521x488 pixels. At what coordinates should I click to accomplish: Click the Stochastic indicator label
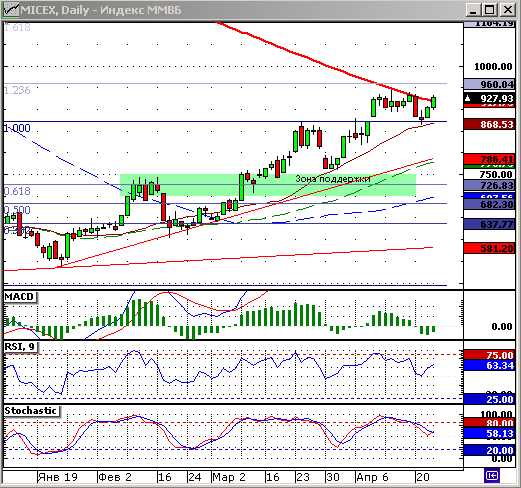31,411
